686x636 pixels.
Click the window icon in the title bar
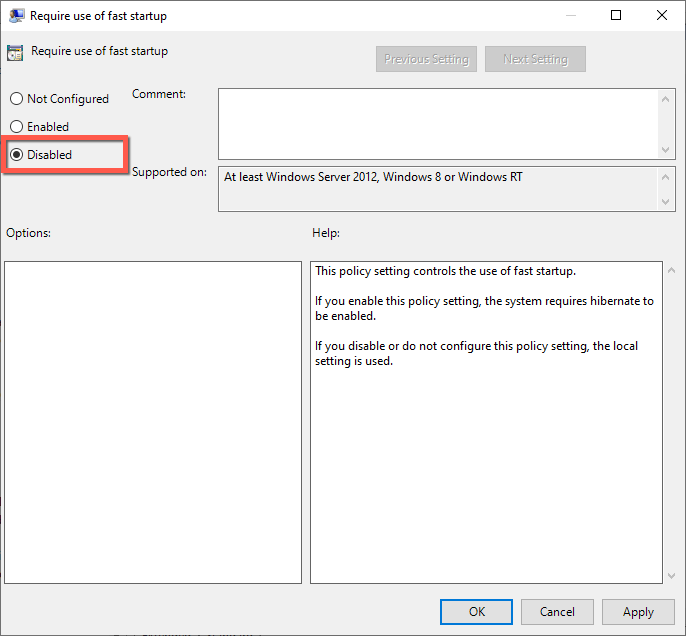[x=17, y=16]
